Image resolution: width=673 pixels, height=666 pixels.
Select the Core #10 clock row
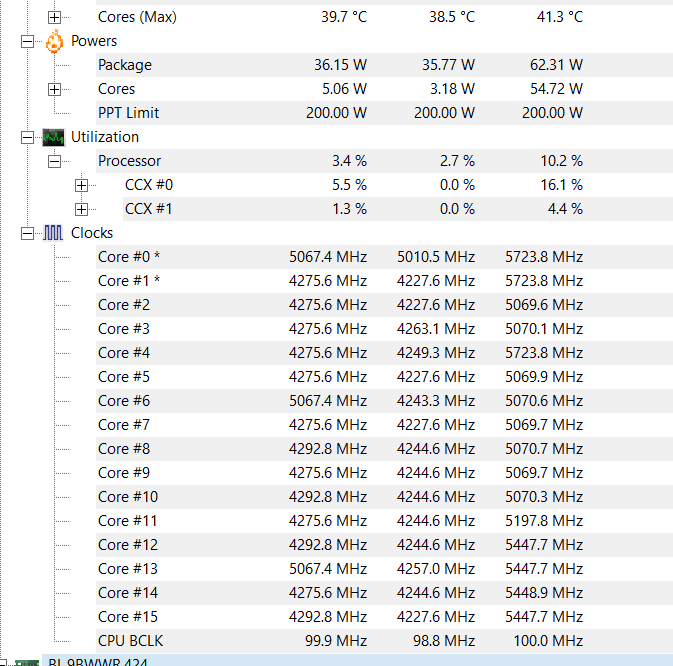(x=384, y=498)
